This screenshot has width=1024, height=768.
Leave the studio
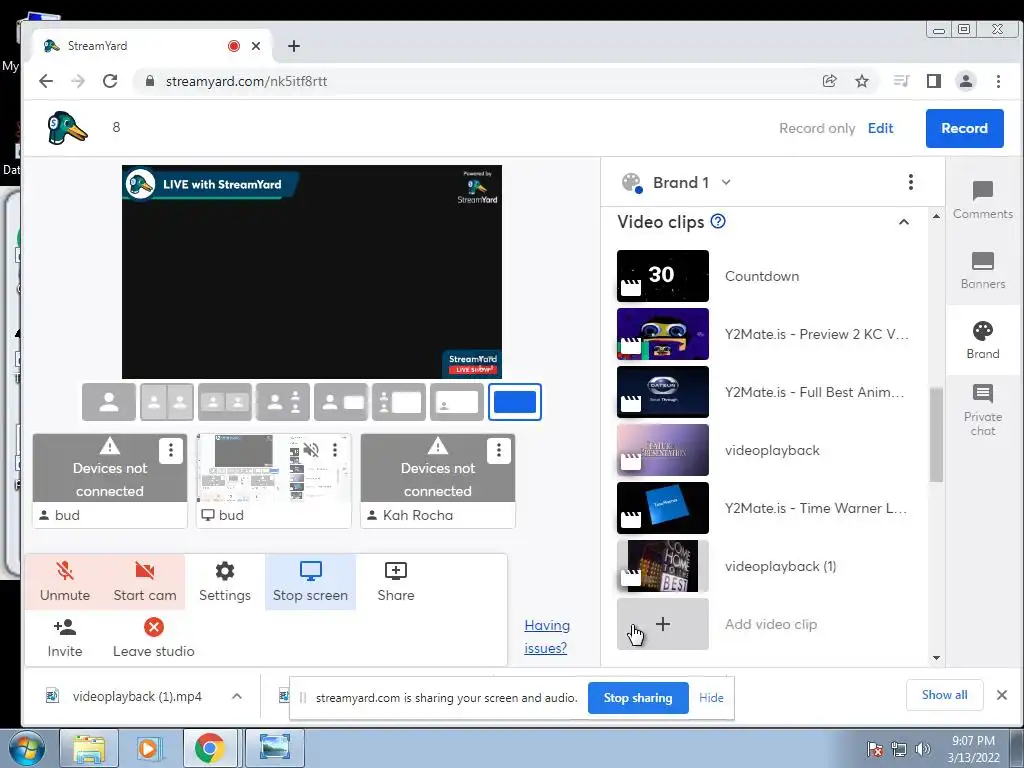point(153,638)
